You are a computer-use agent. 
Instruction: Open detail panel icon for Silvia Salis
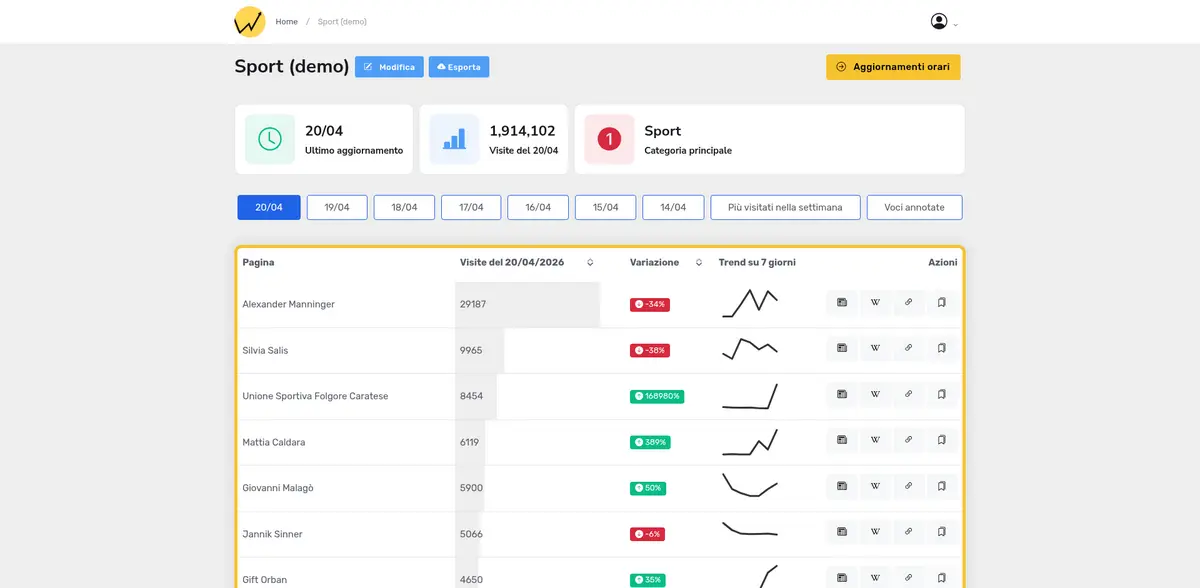tap(842, 349)
